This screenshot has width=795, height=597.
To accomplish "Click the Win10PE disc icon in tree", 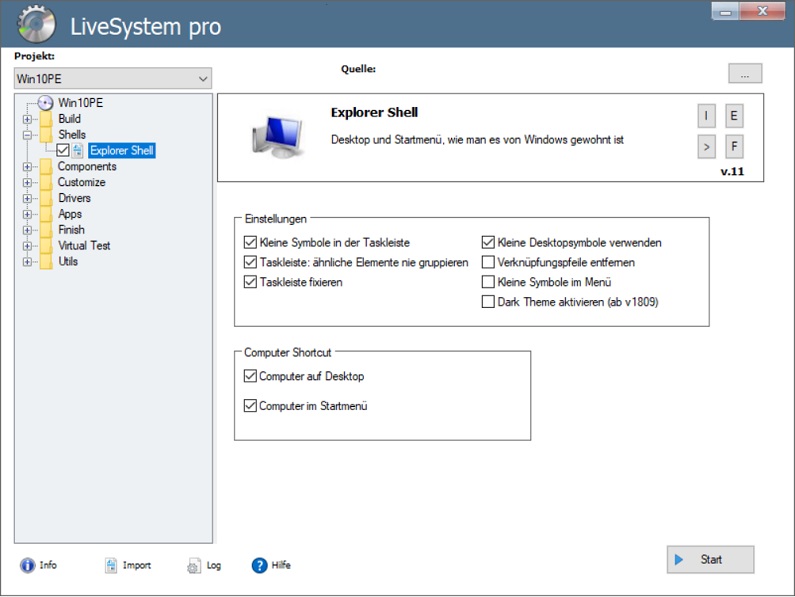I will pos(46,103).
